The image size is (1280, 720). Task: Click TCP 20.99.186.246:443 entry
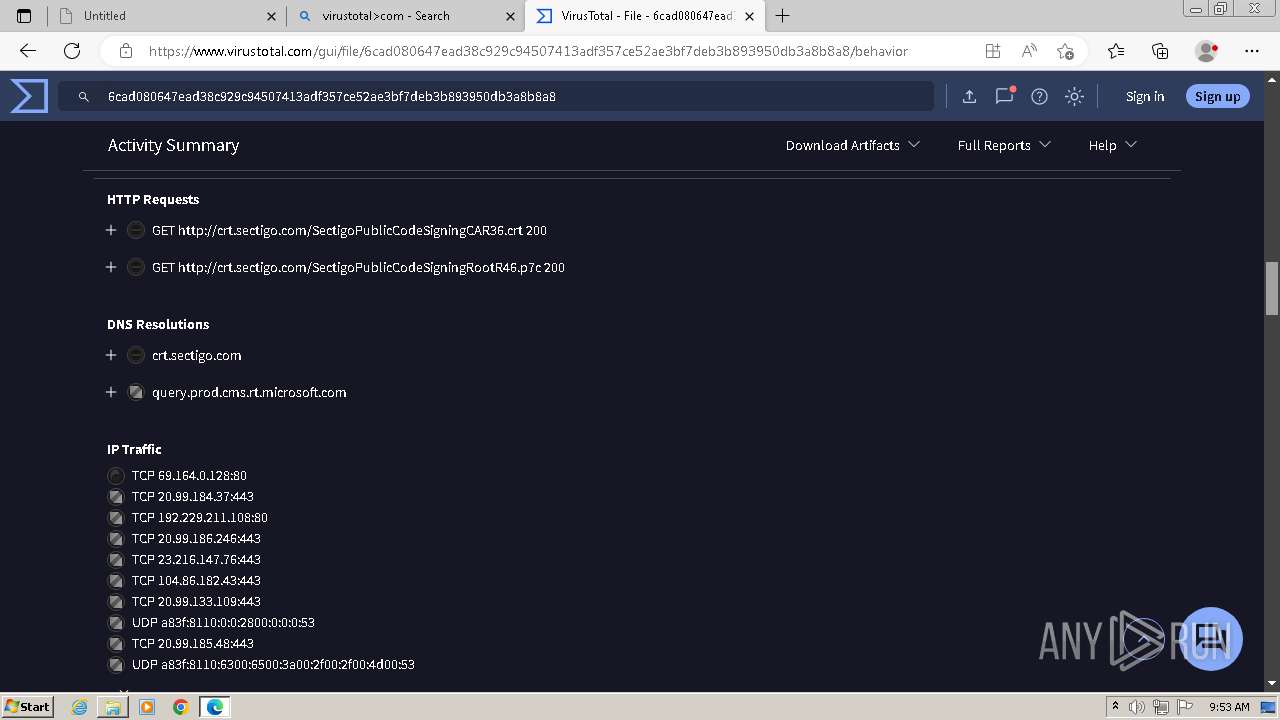point(196,539)
